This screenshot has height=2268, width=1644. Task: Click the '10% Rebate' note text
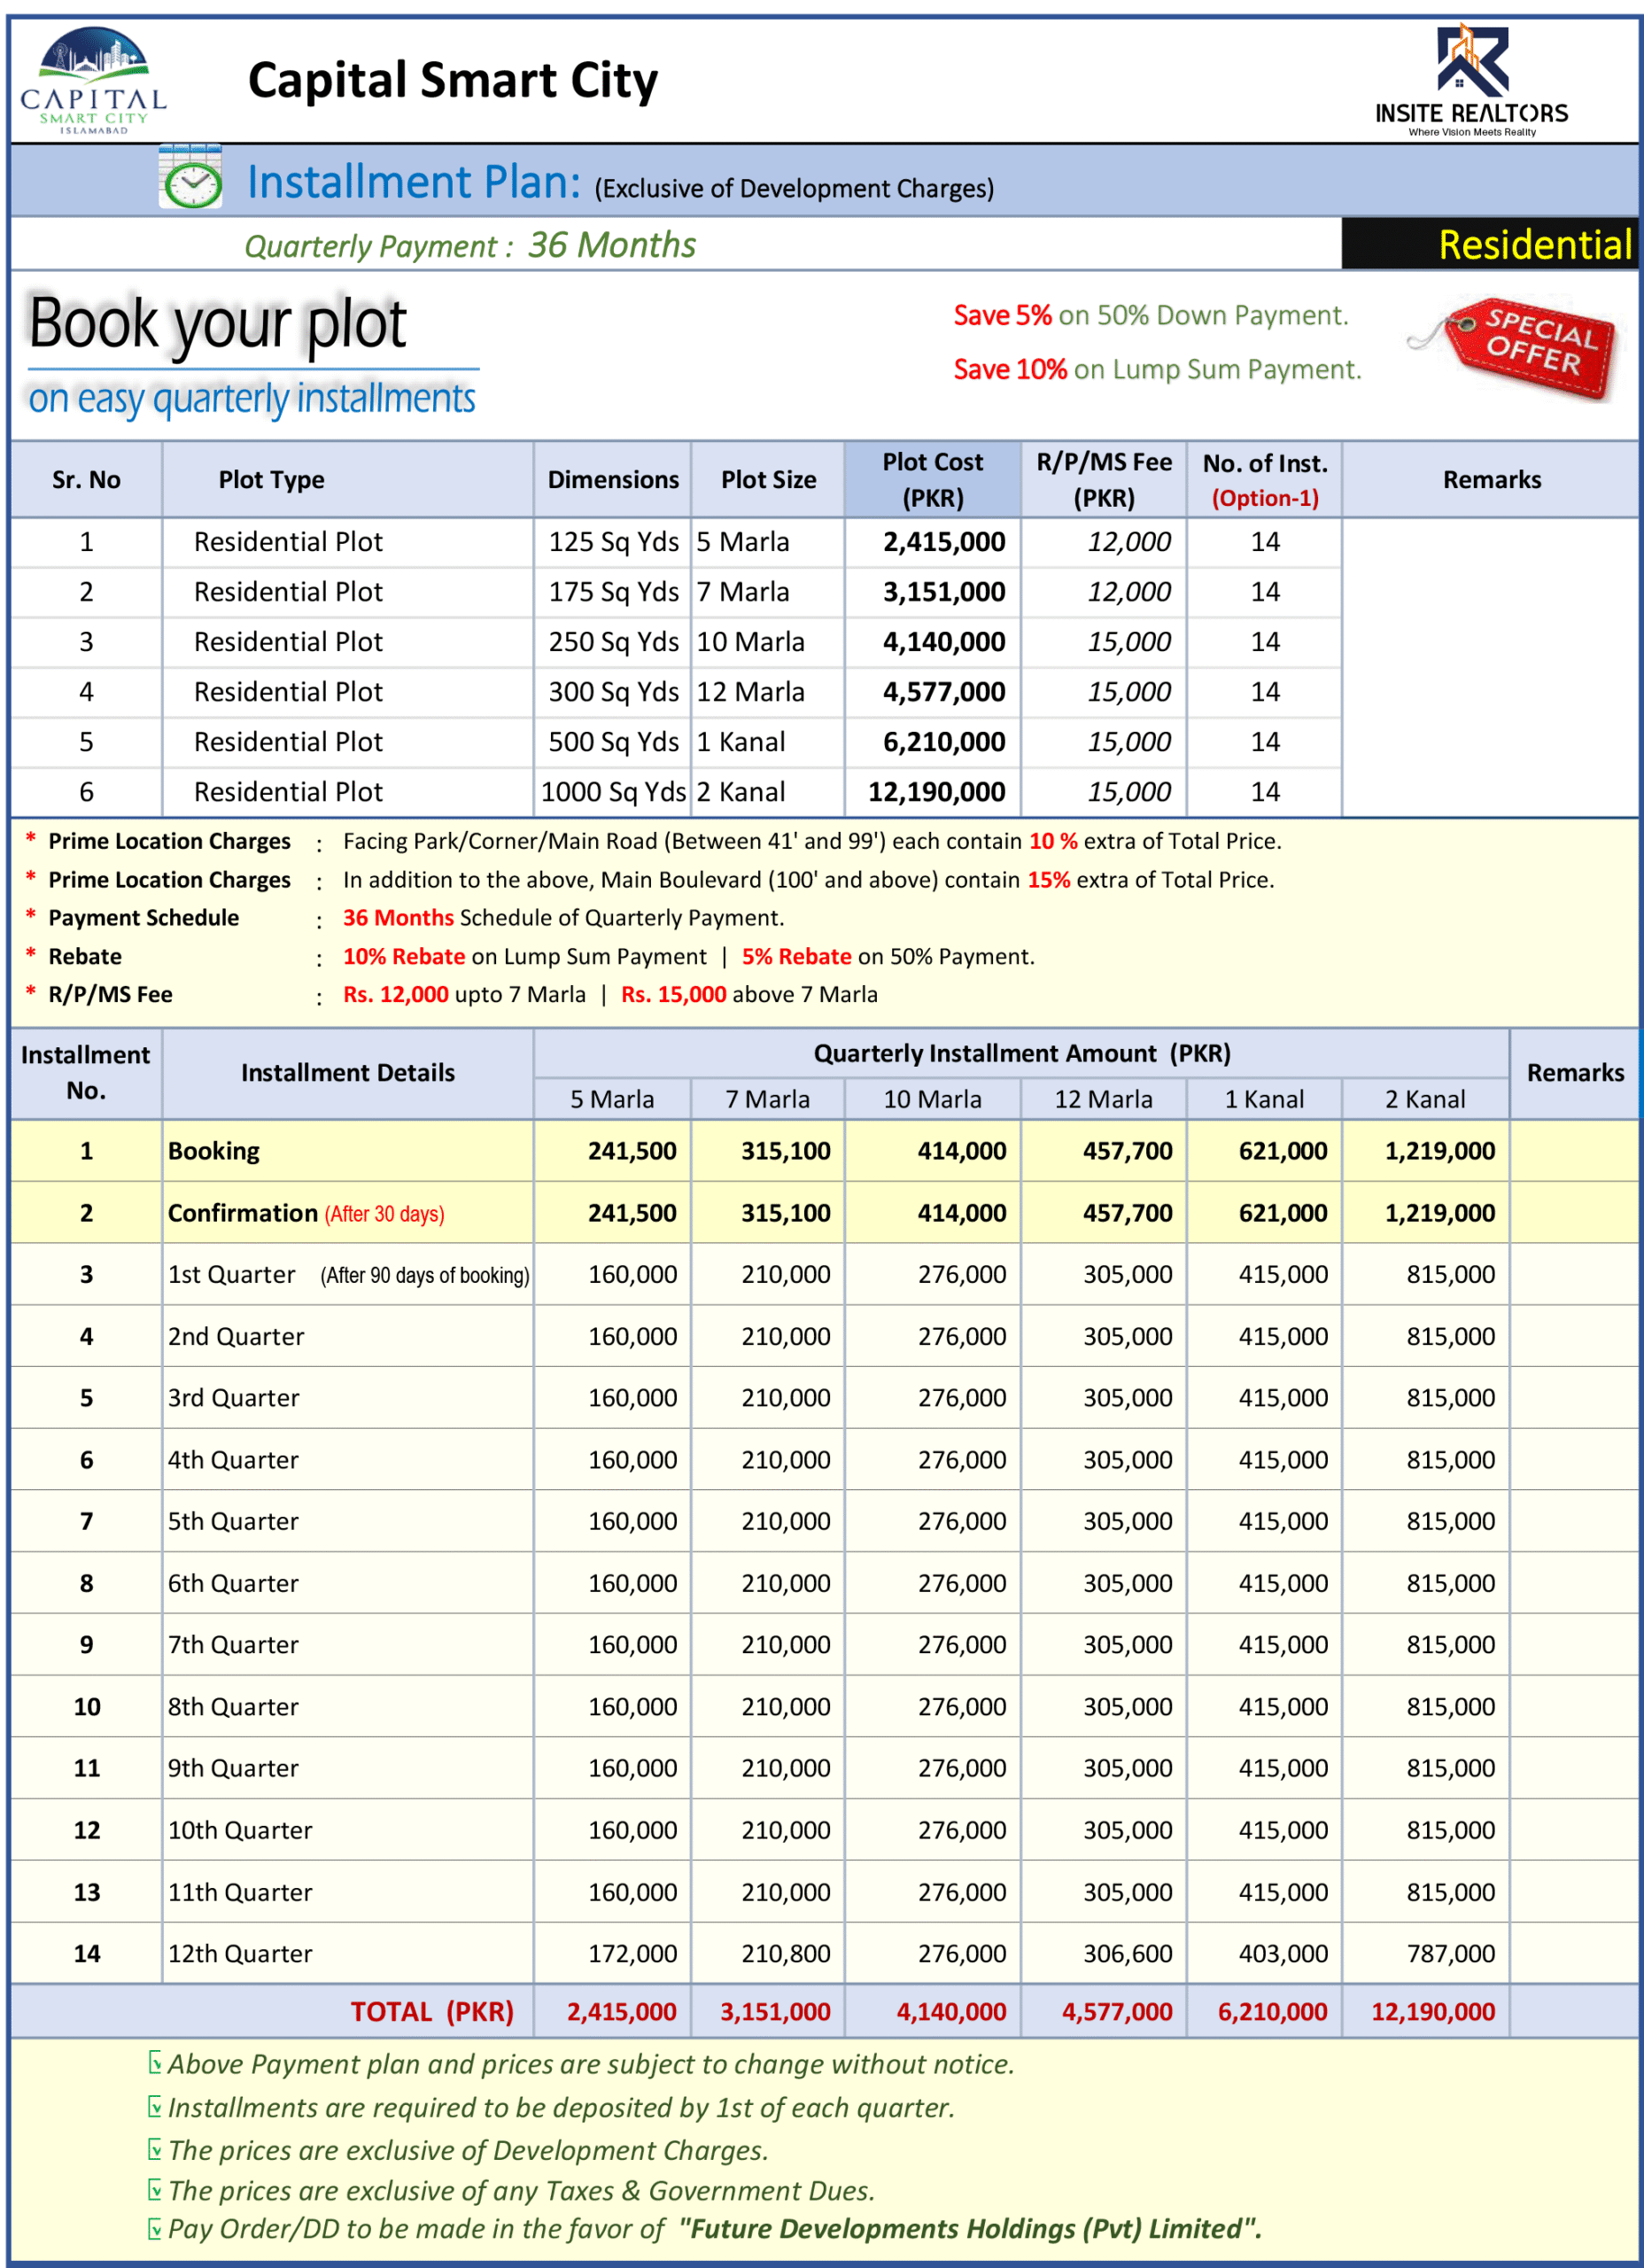click(x=404, y=957)
